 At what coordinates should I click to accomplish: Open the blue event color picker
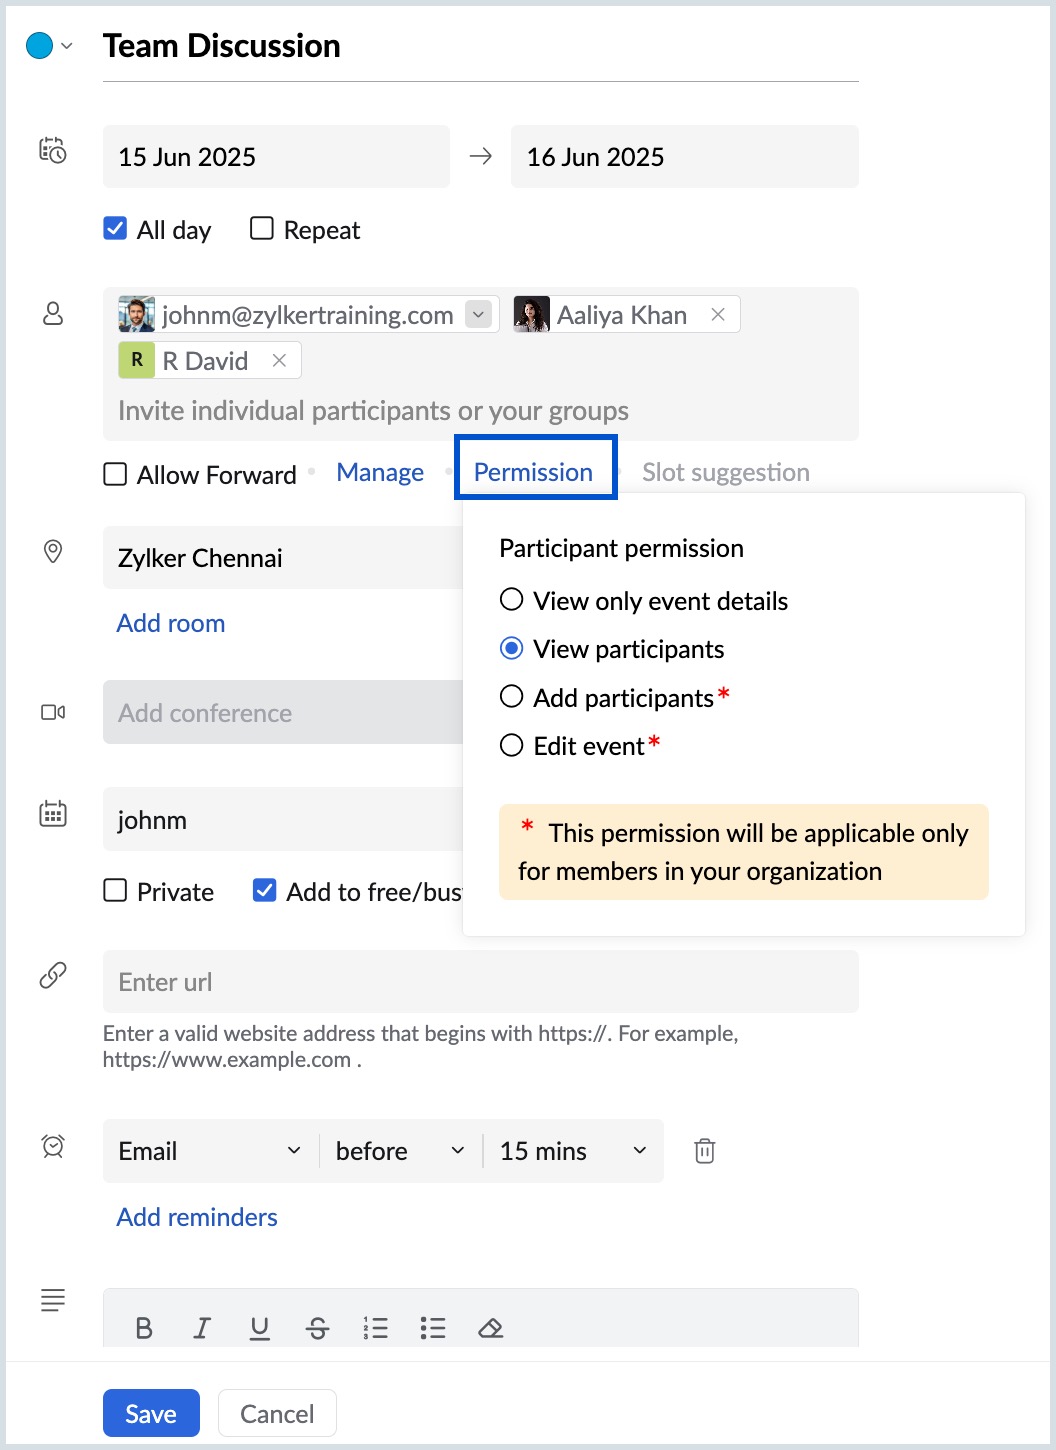(48, 46)
